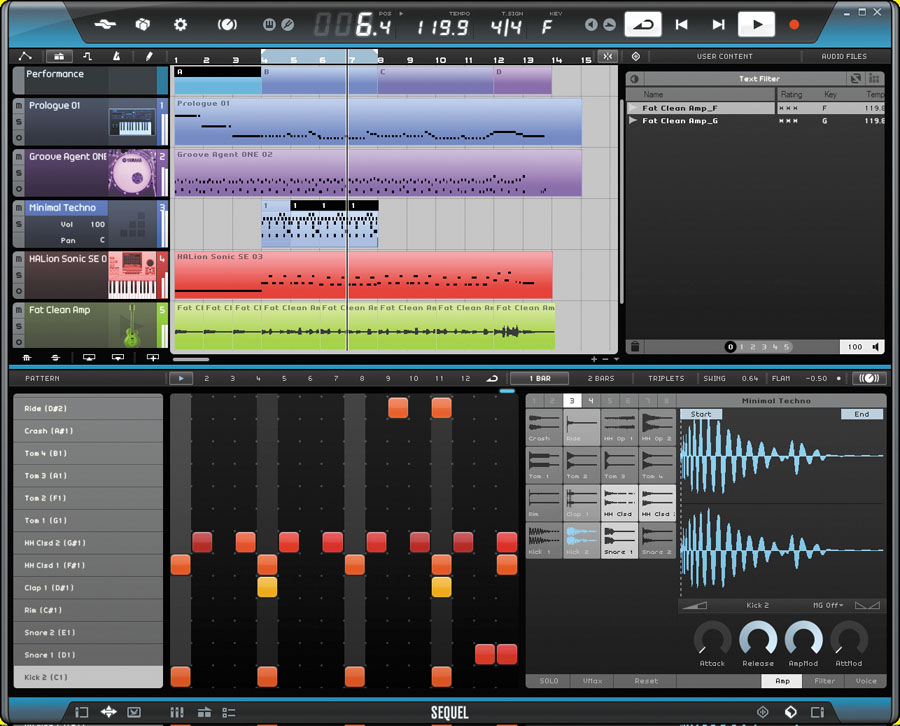Click the round pencil icon beside keyboard icon
This screenshot has height=726, width=900.
[288, 24]
